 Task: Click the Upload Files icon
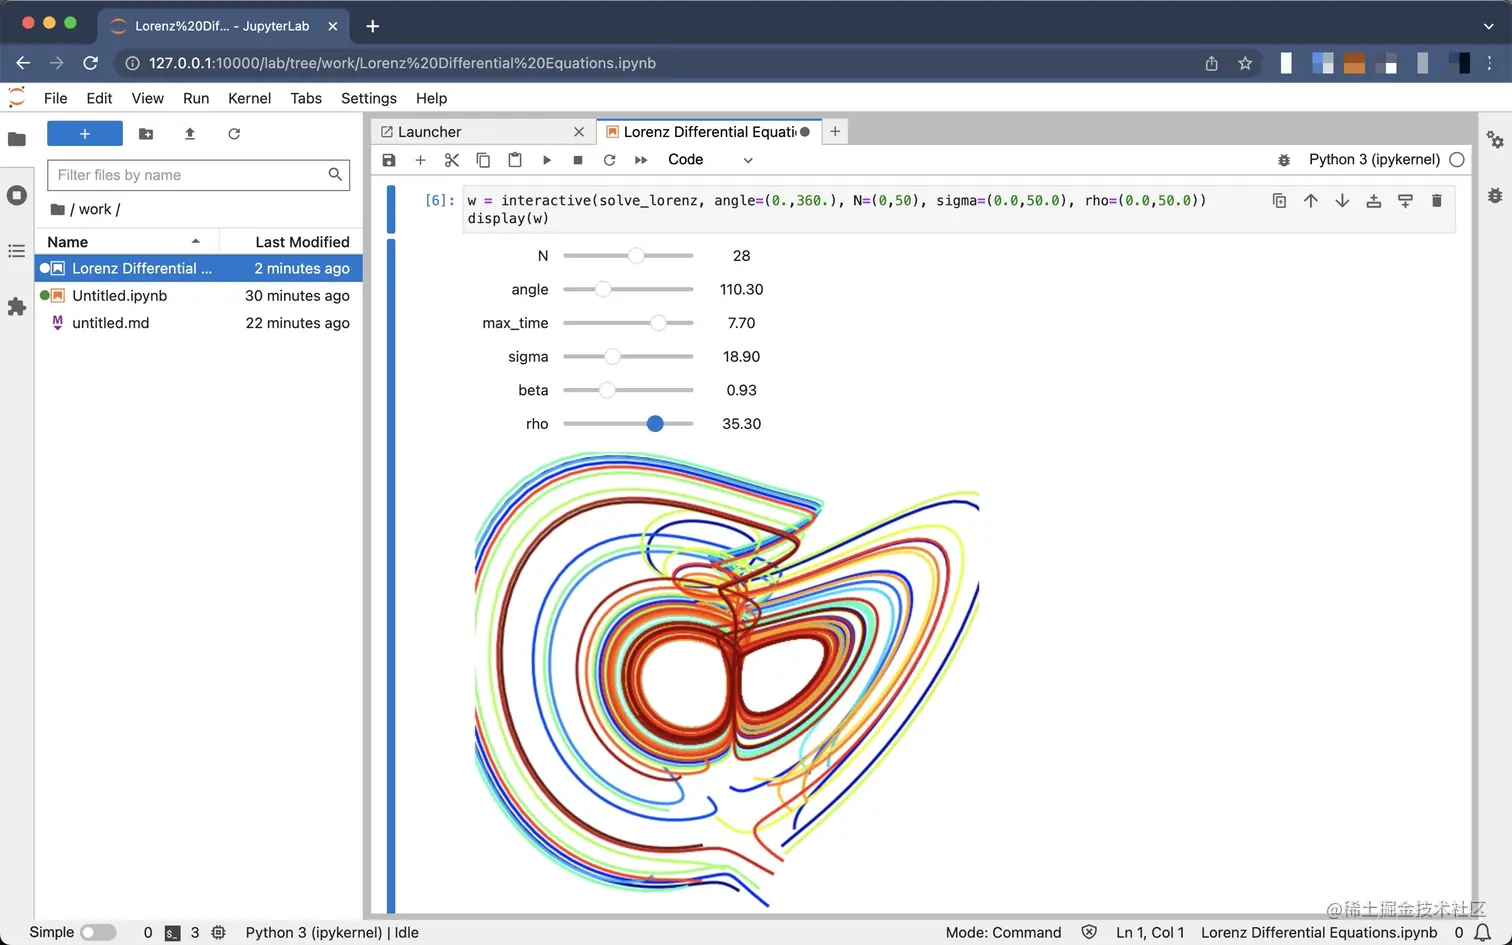click(x=190, y=134)
